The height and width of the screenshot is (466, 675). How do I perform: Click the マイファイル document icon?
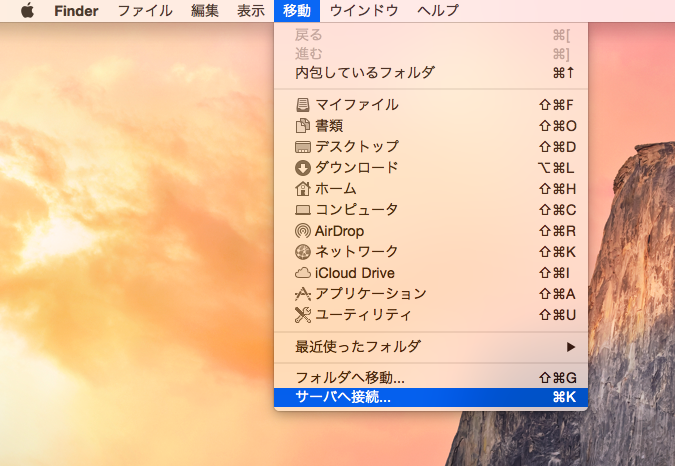pyautogui.click(x=303, y=105)
